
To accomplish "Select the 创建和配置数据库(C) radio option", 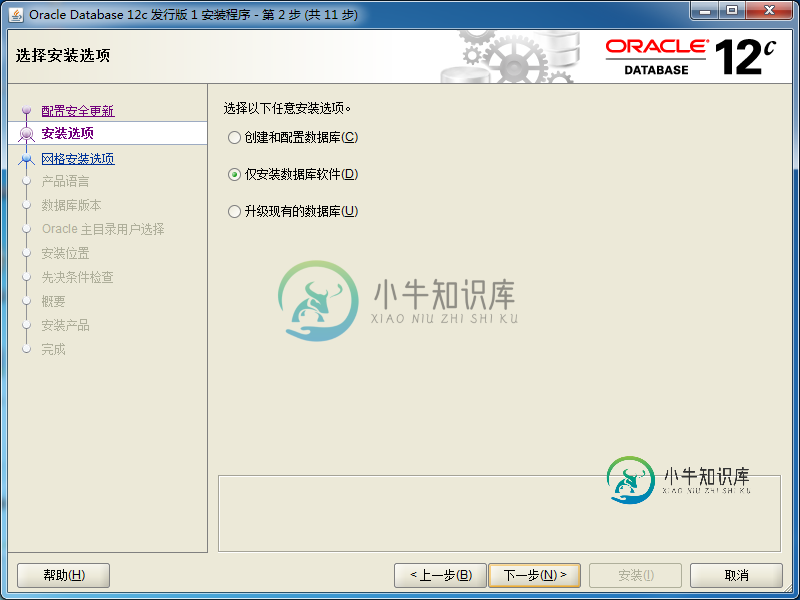I will pos(293,137).
